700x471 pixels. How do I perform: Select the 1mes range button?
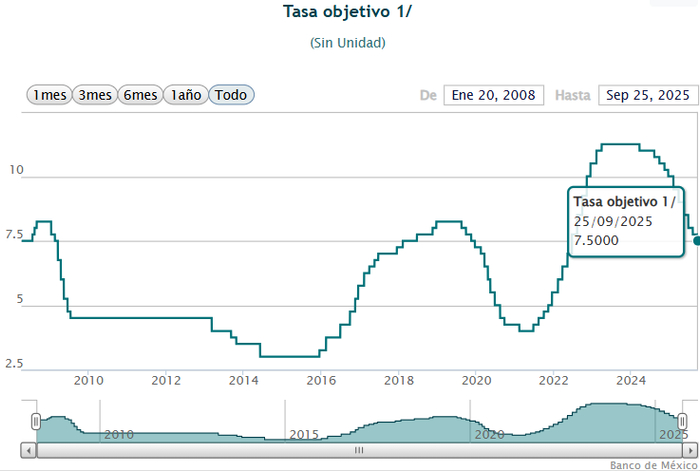pos(49,95)
